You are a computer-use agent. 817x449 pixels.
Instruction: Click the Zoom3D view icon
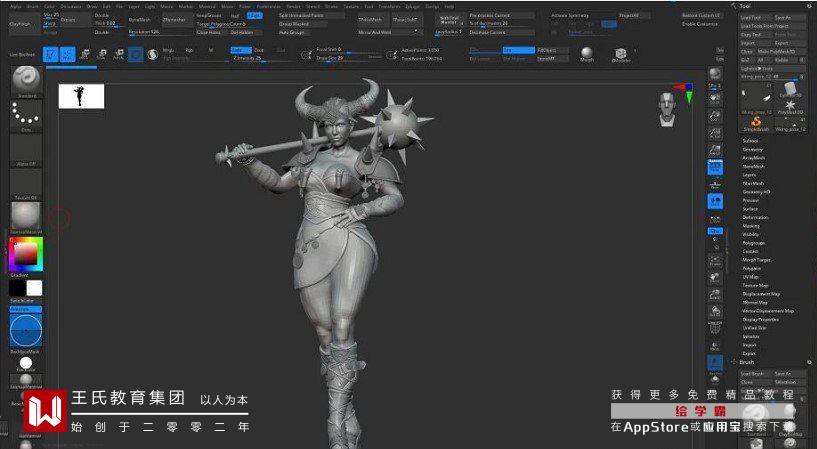pos(715,295)
